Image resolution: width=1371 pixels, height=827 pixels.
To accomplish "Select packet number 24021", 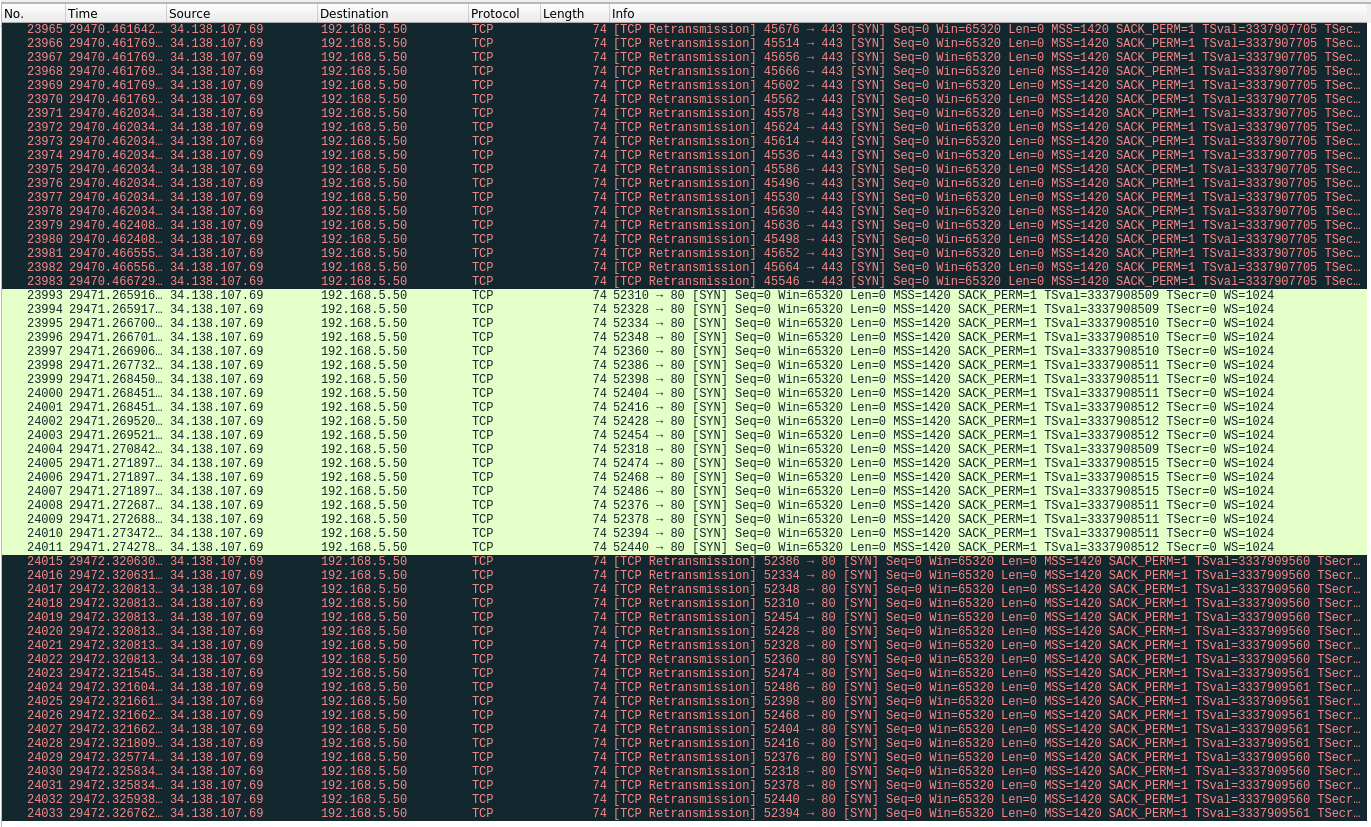I will click(685, 646).
